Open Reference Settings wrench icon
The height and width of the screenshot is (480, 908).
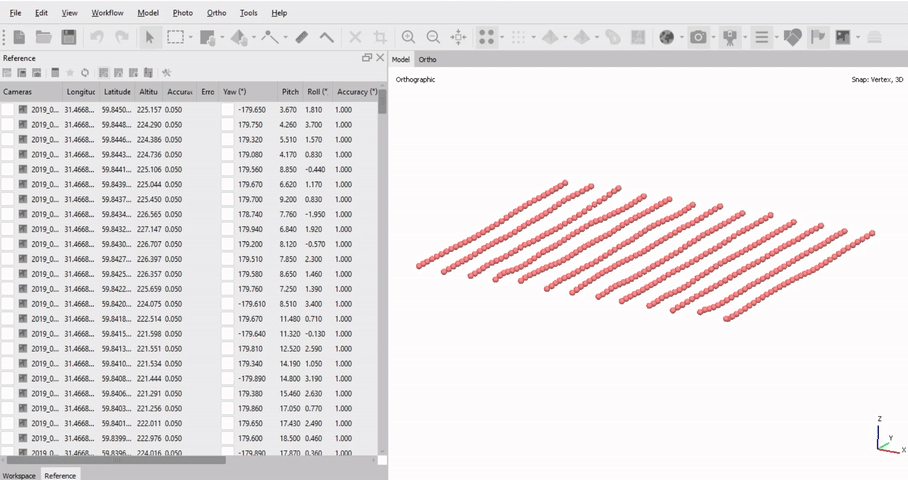tap(166, 72)
